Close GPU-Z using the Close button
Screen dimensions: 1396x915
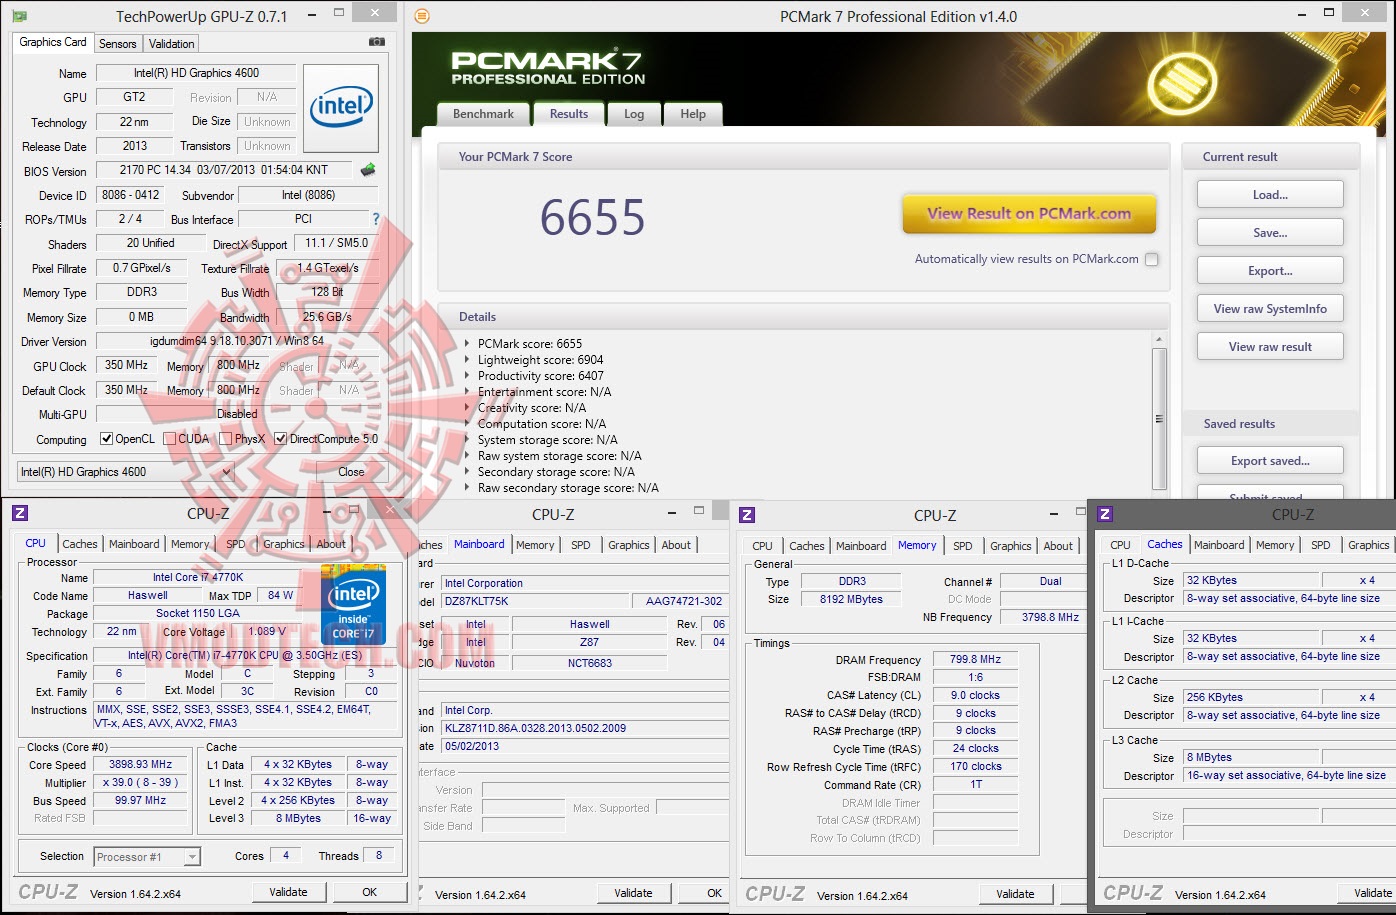point(351,472)
